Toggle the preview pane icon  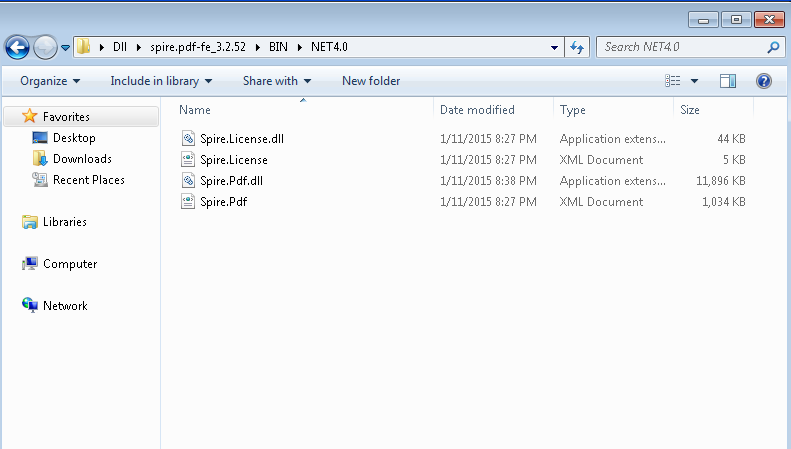[x=728, y=81]
